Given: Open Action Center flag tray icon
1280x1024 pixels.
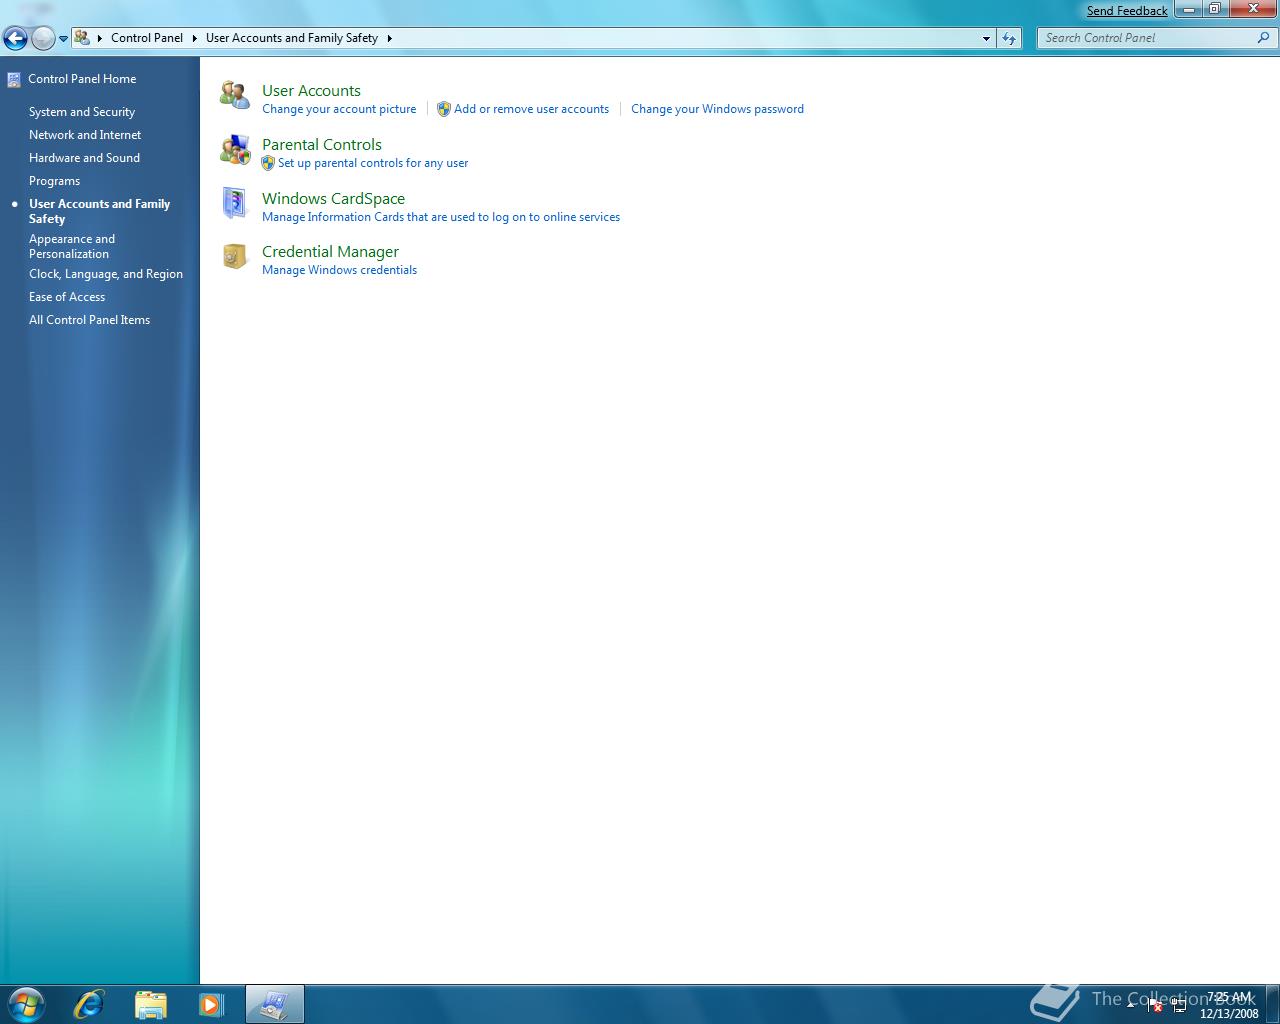Looking at the screenshot, I should point(1154,1005).
